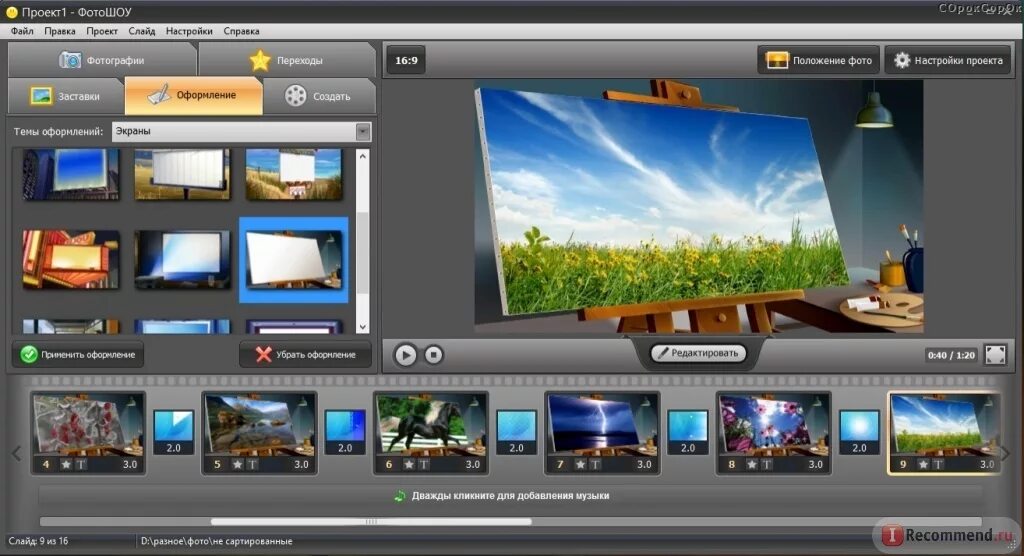Select the white roadside billboard theme thumbnail

182,174
